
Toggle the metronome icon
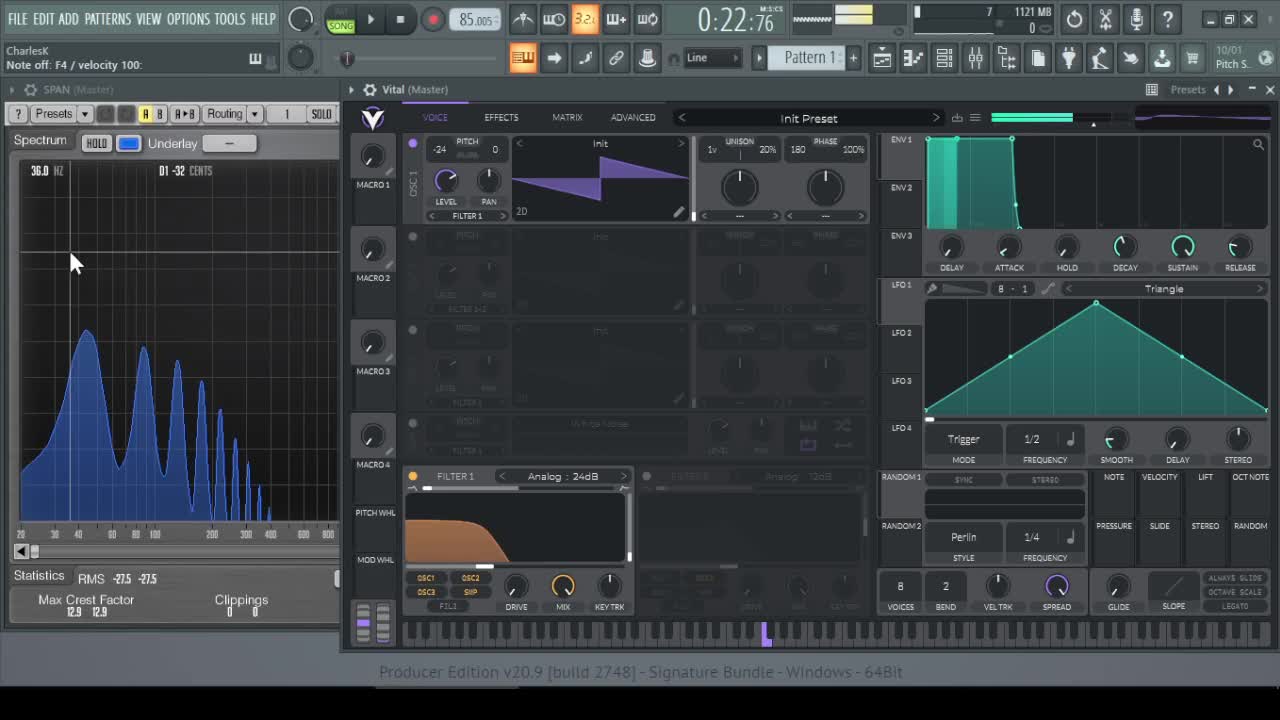pos(522,19)
